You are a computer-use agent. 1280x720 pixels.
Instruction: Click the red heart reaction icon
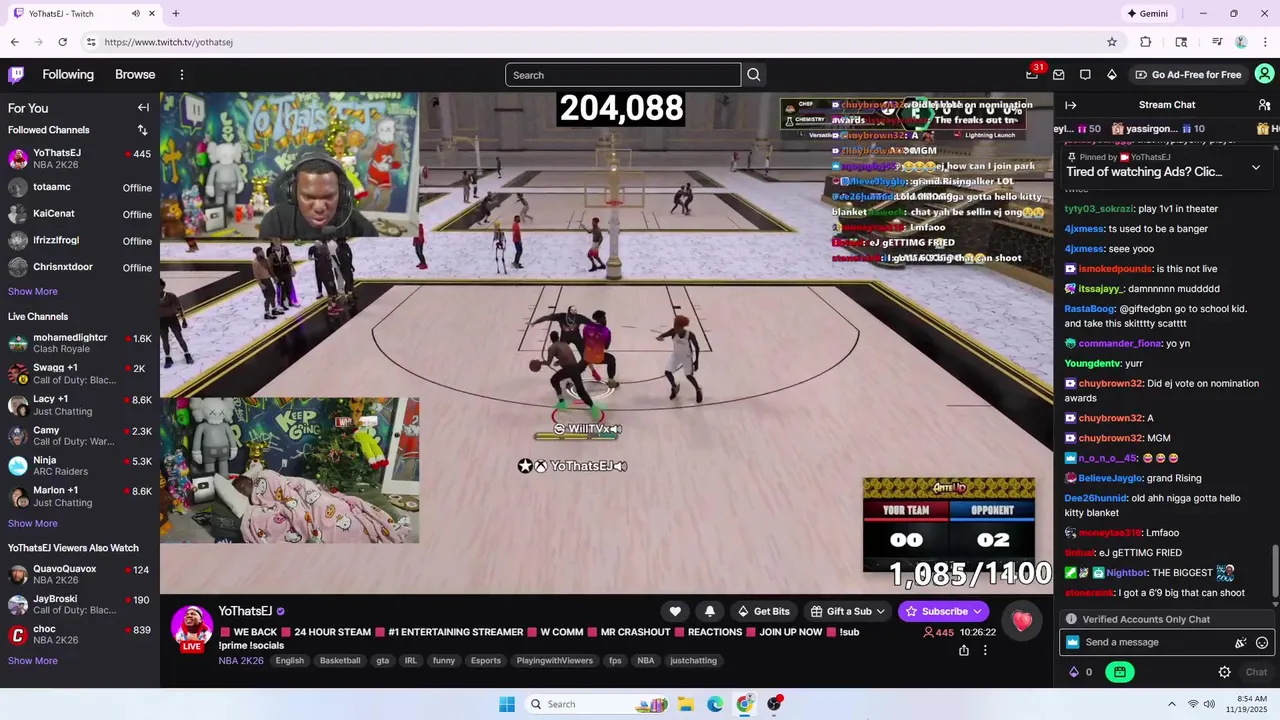[1021, 621]
